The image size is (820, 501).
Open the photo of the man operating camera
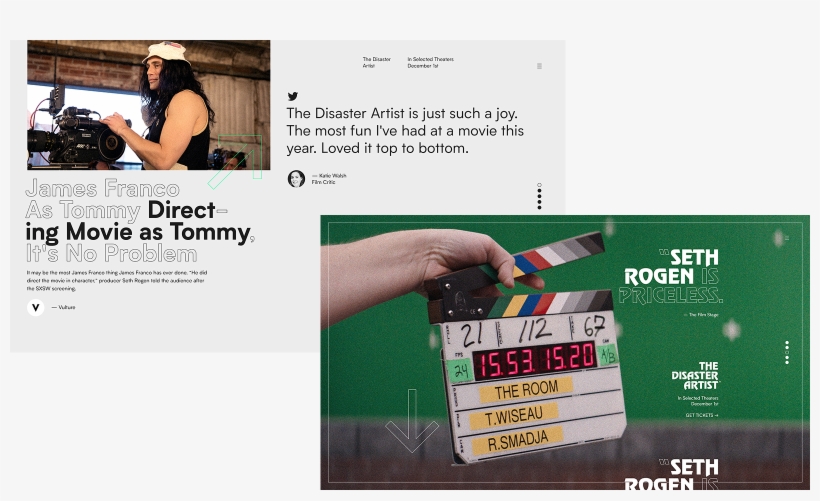tap(148, 105)
